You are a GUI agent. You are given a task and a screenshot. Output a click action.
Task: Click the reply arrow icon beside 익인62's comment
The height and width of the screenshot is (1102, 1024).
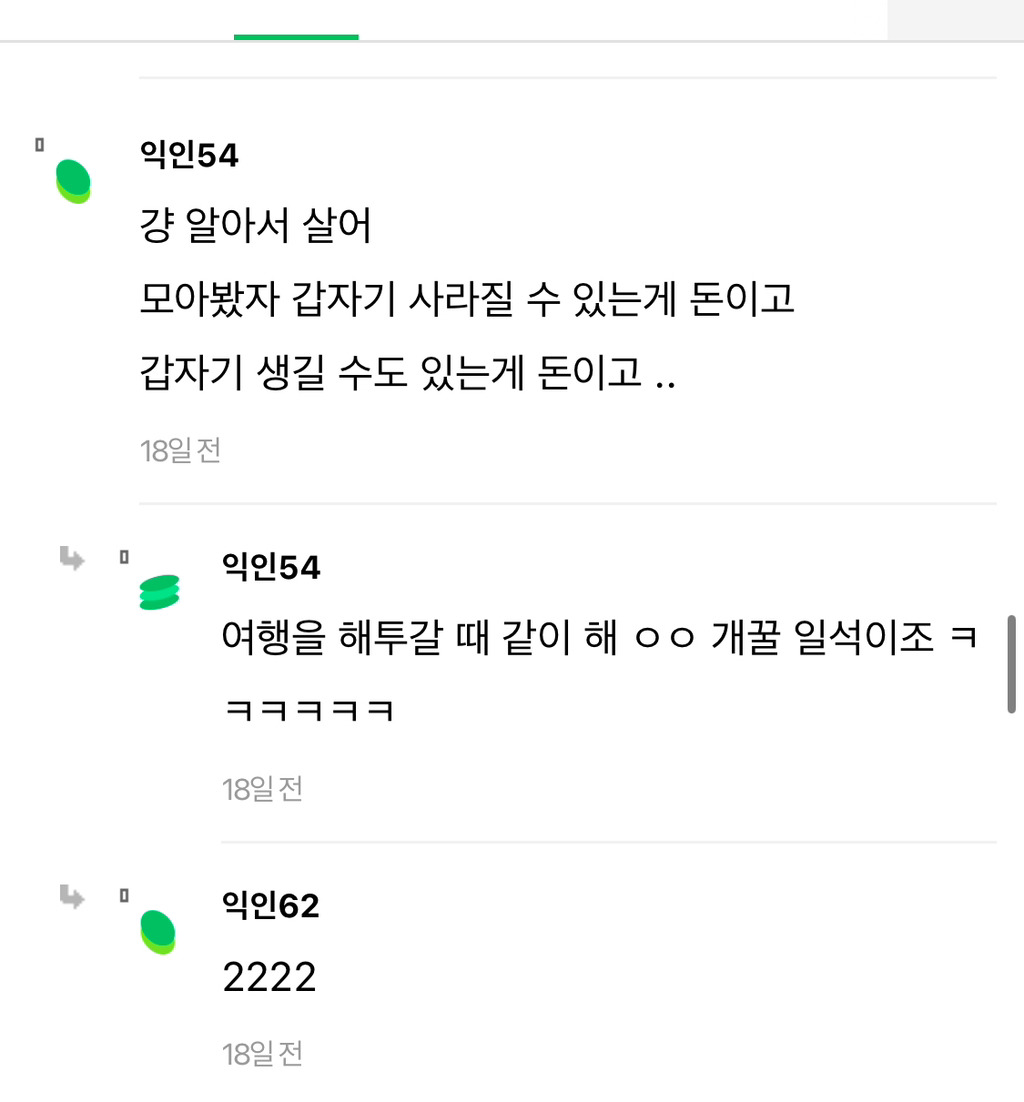pyautogui.click(x=71, y=897)
